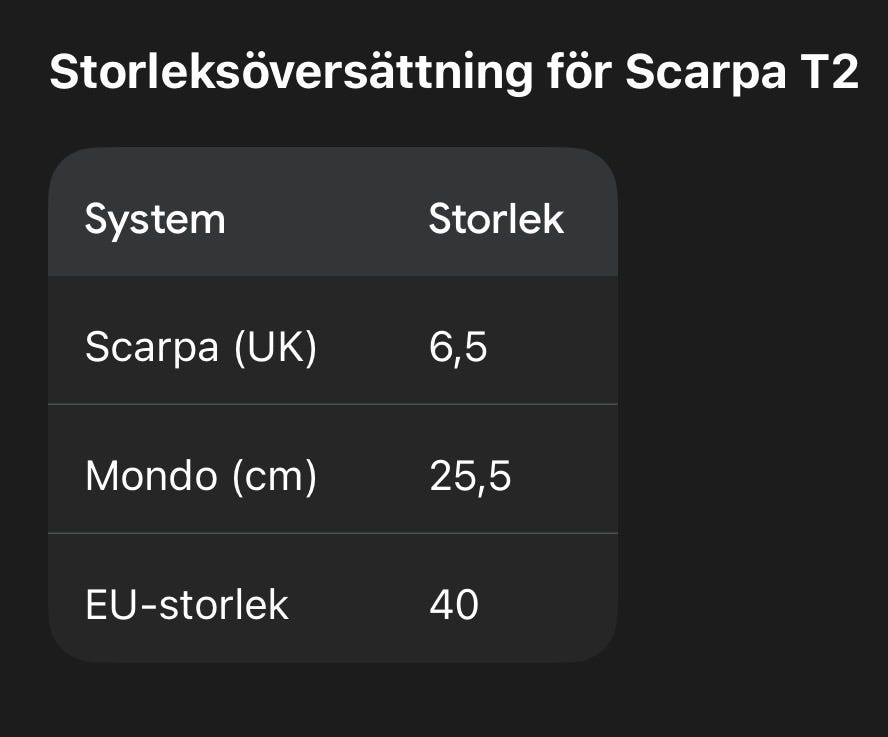Click divider line between Mondo and EU-storlek rows
The height and width of the screenshot is (737, 888).
333,533
